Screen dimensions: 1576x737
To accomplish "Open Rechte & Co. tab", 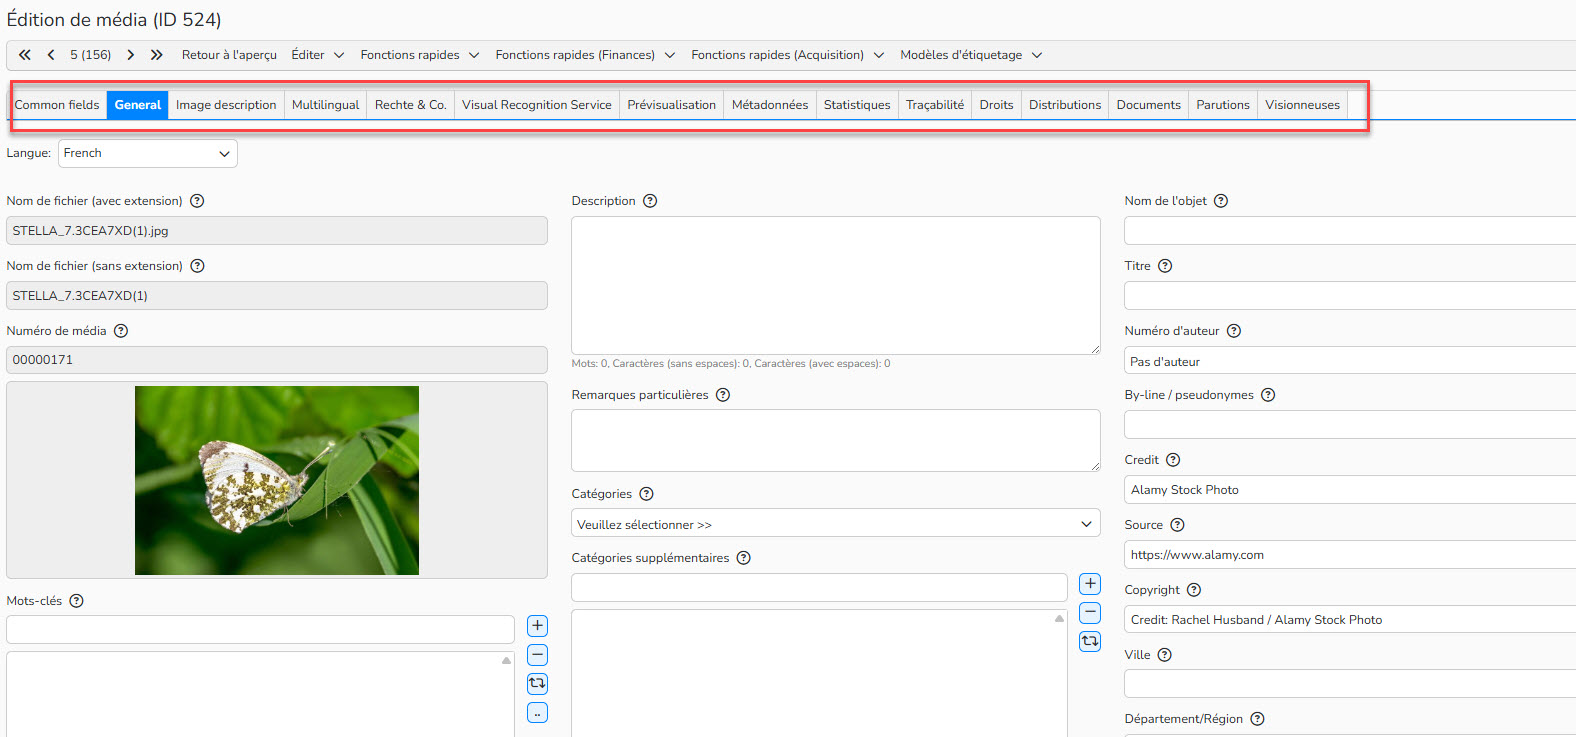I will click(410, 105).
